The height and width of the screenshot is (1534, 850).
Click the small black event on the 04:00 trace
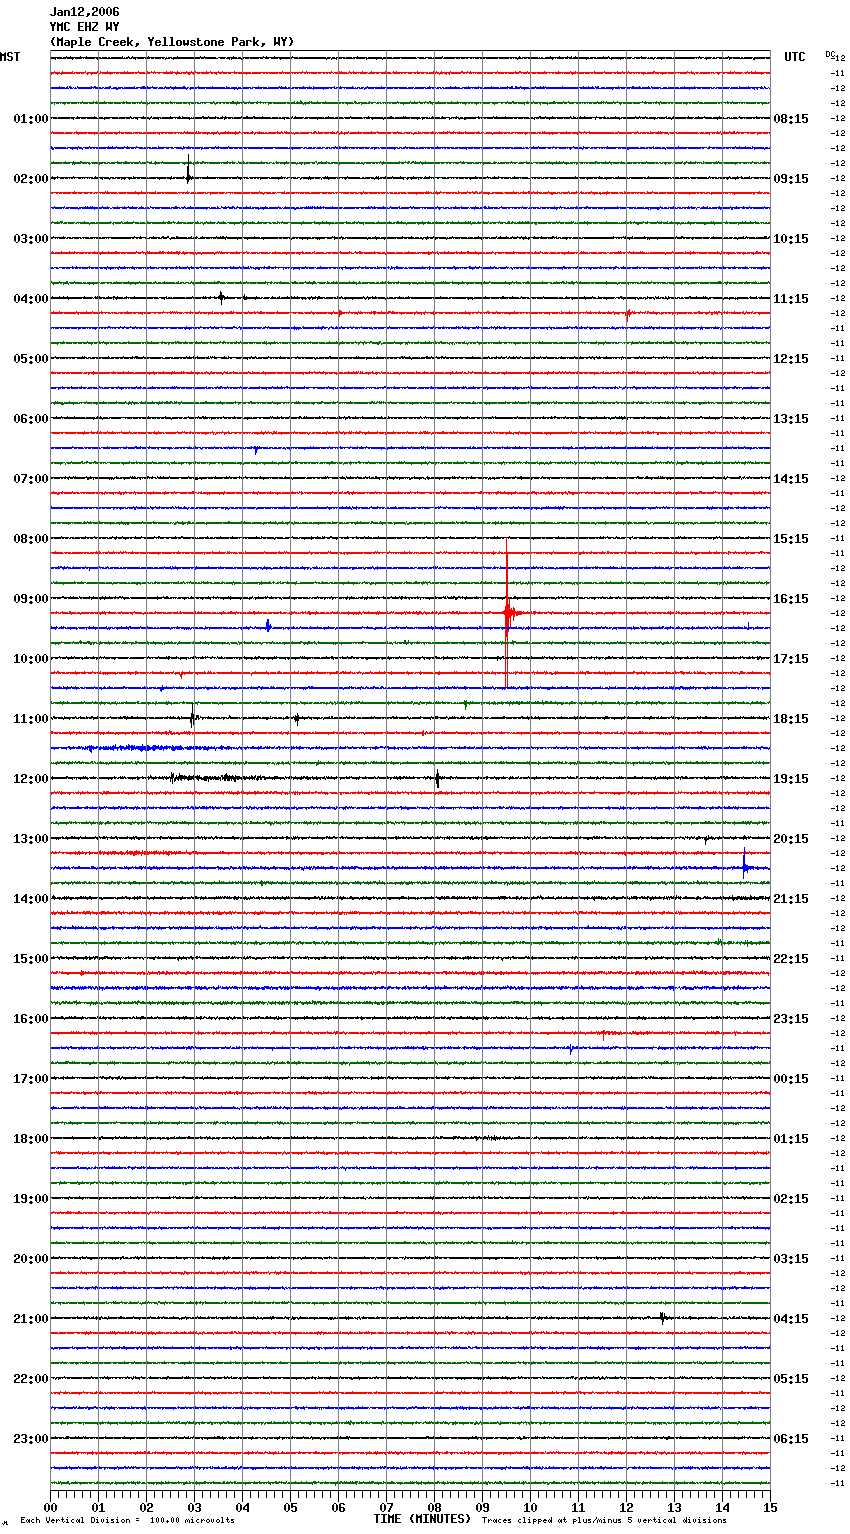click(x=221, y=297)
